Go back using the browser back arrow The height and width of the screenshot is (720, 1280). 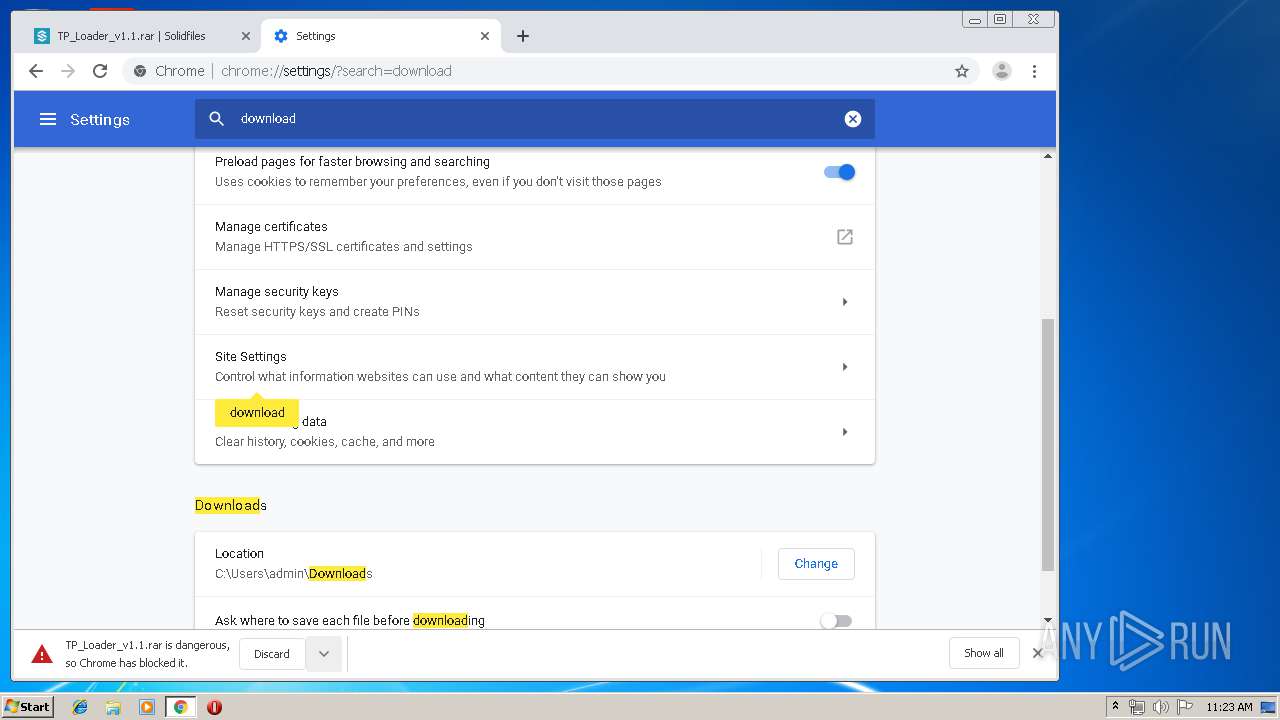click(36, 71)
